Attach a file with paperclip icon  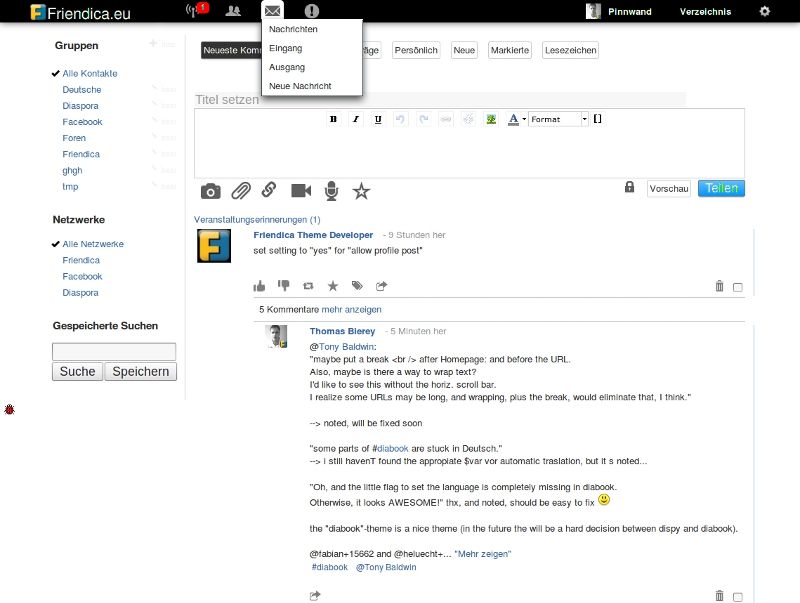pos(241,191)
